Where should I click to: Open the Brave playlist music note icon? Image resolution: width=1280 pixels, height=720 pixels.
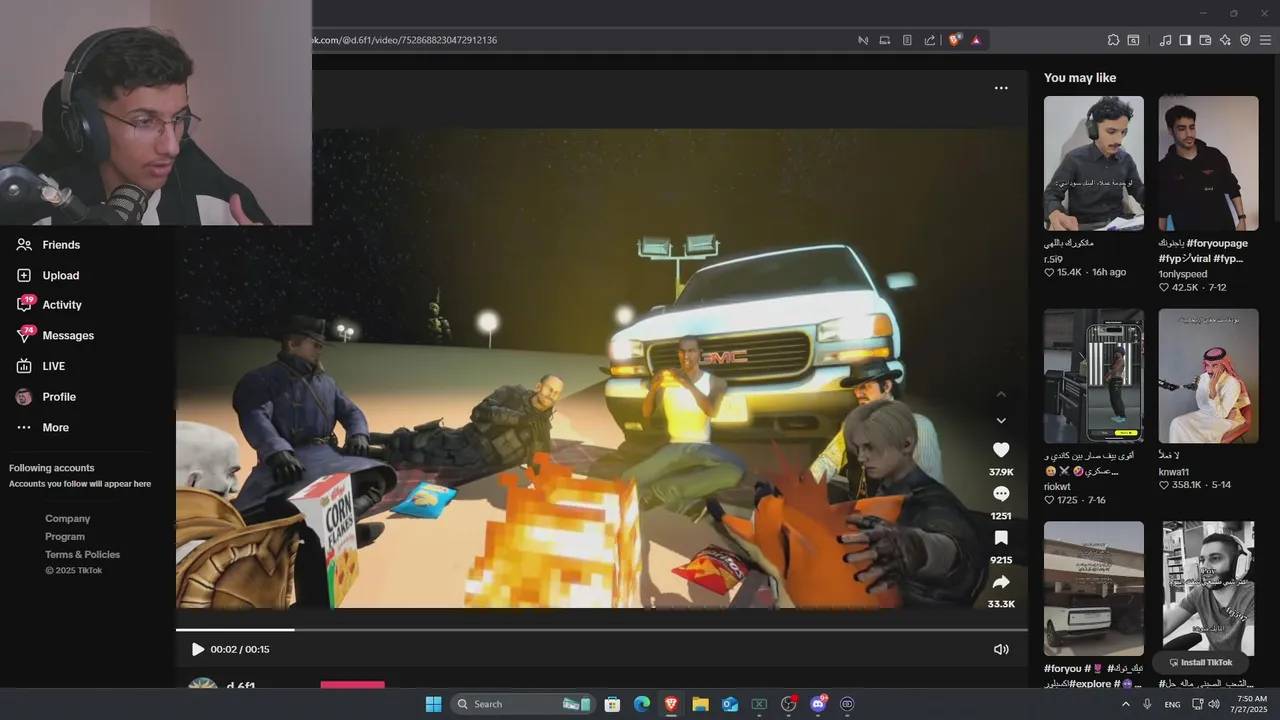(1165, 40)
